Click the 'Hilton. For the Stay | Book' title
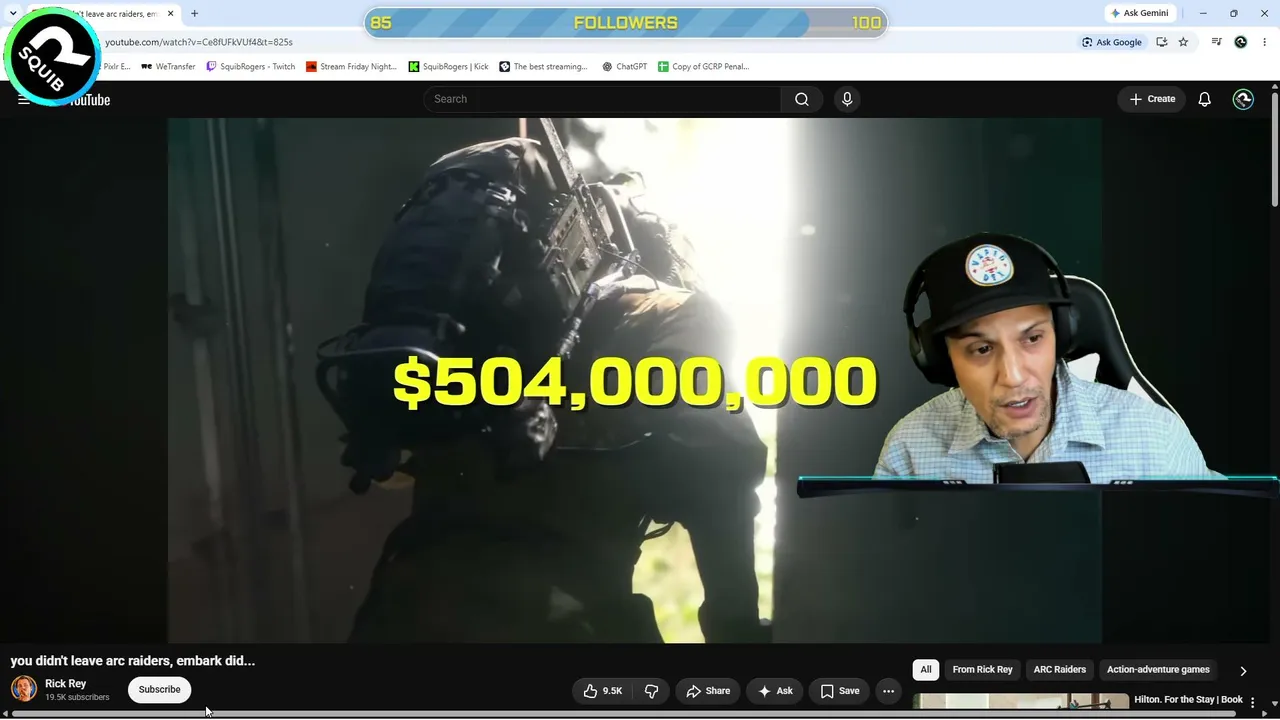Image resolution: width=1280 pixels, height=720 pixels. pyautogui.click(x=1188, y=700)
